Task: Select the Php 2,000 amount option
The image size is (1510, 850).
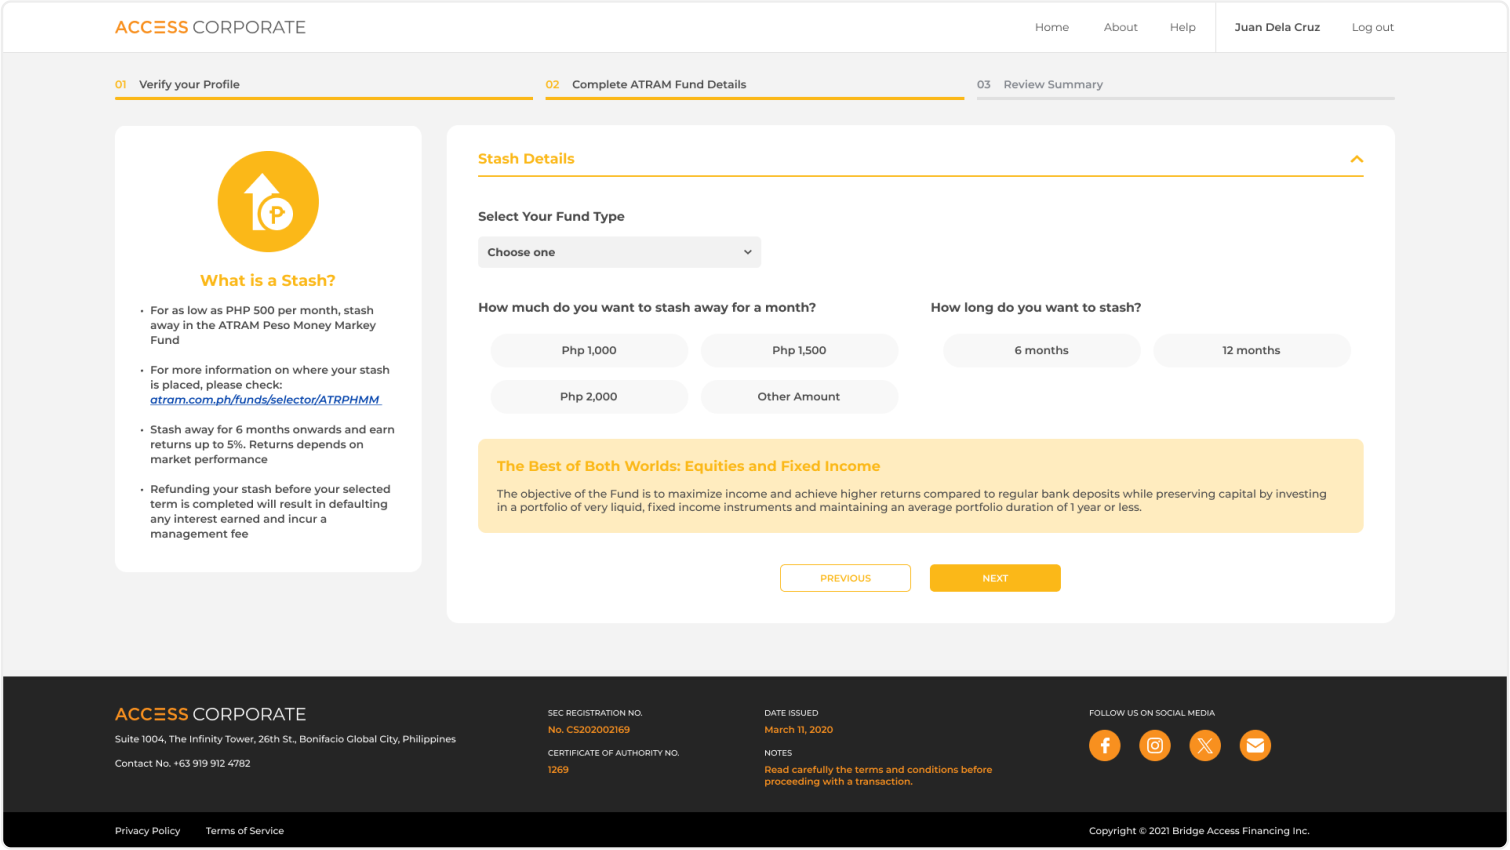Action: [589, 397]
